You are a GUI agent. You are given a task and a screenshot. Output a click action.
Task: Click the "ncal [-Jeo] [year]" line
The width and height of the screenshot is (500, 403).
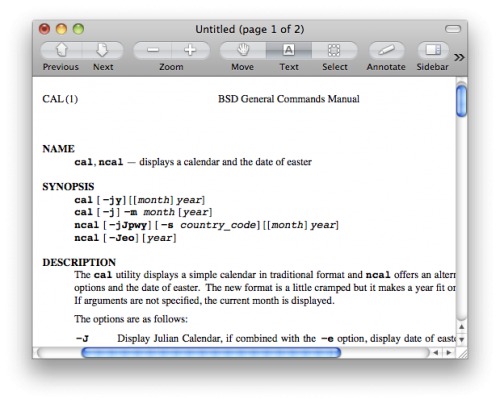[125, 238]
